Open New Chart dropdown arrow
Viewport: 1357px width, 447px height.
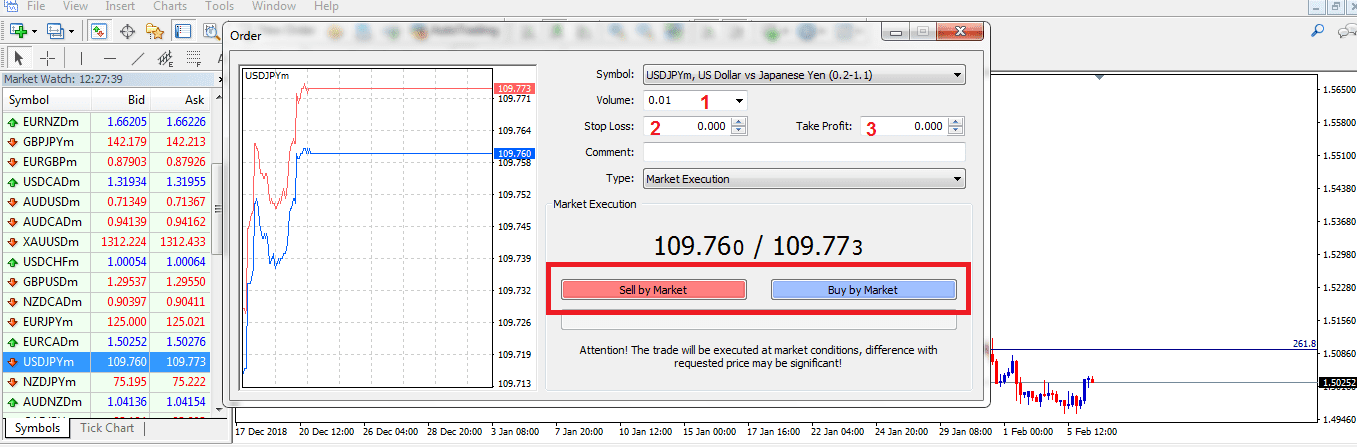(x=34, y=32)
